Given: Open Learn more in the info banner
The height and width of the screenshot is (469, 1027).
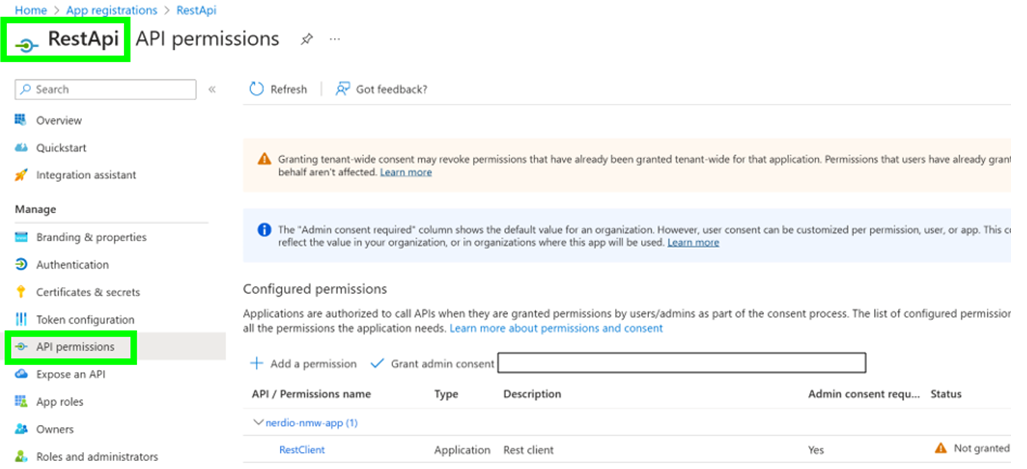Looking at the screenshot, I should [693, 242].
